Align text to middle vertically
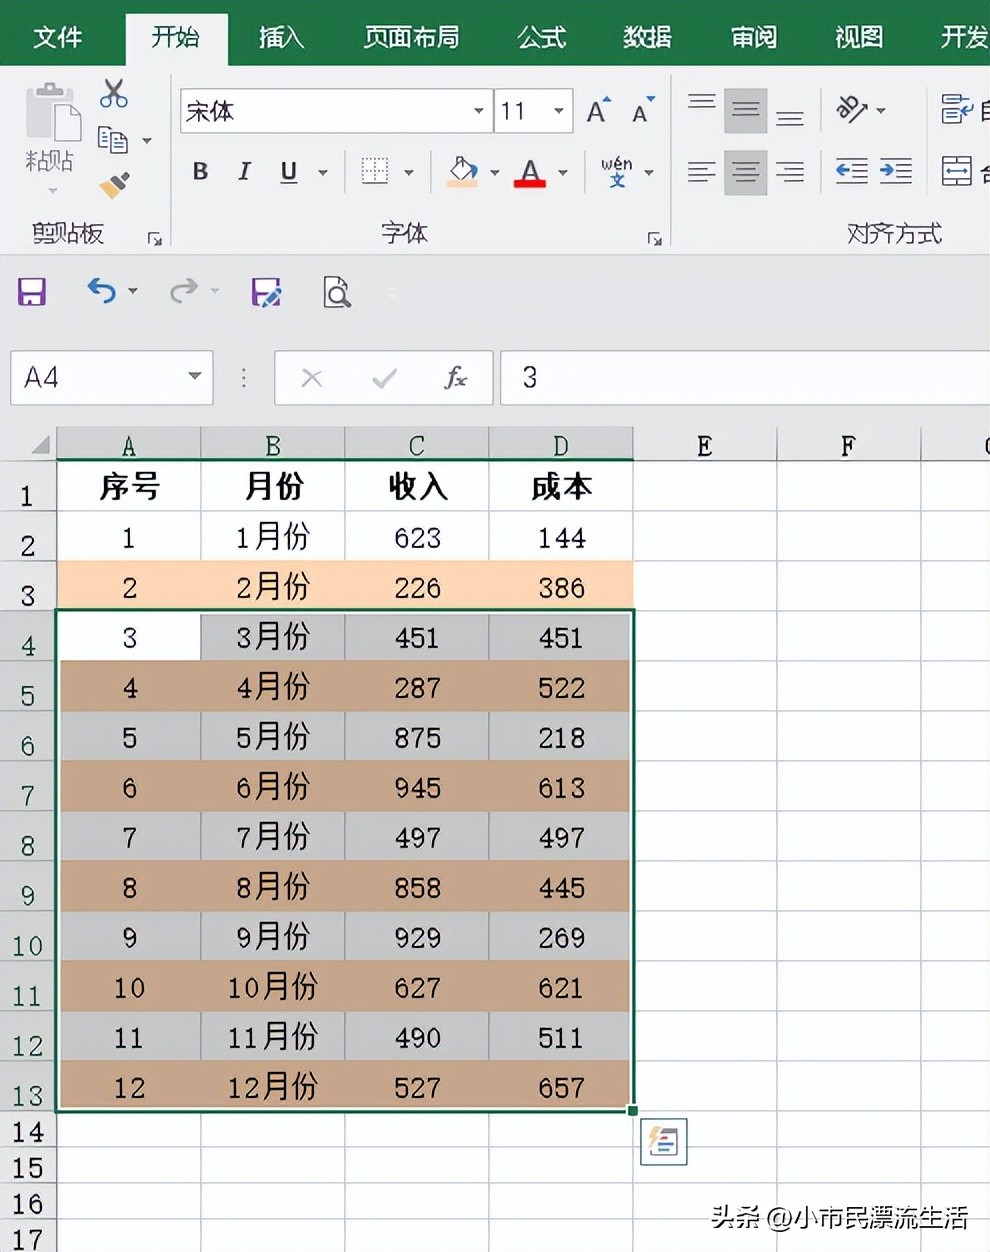Viewport: 990px width, 1252px height. (746, 110)
